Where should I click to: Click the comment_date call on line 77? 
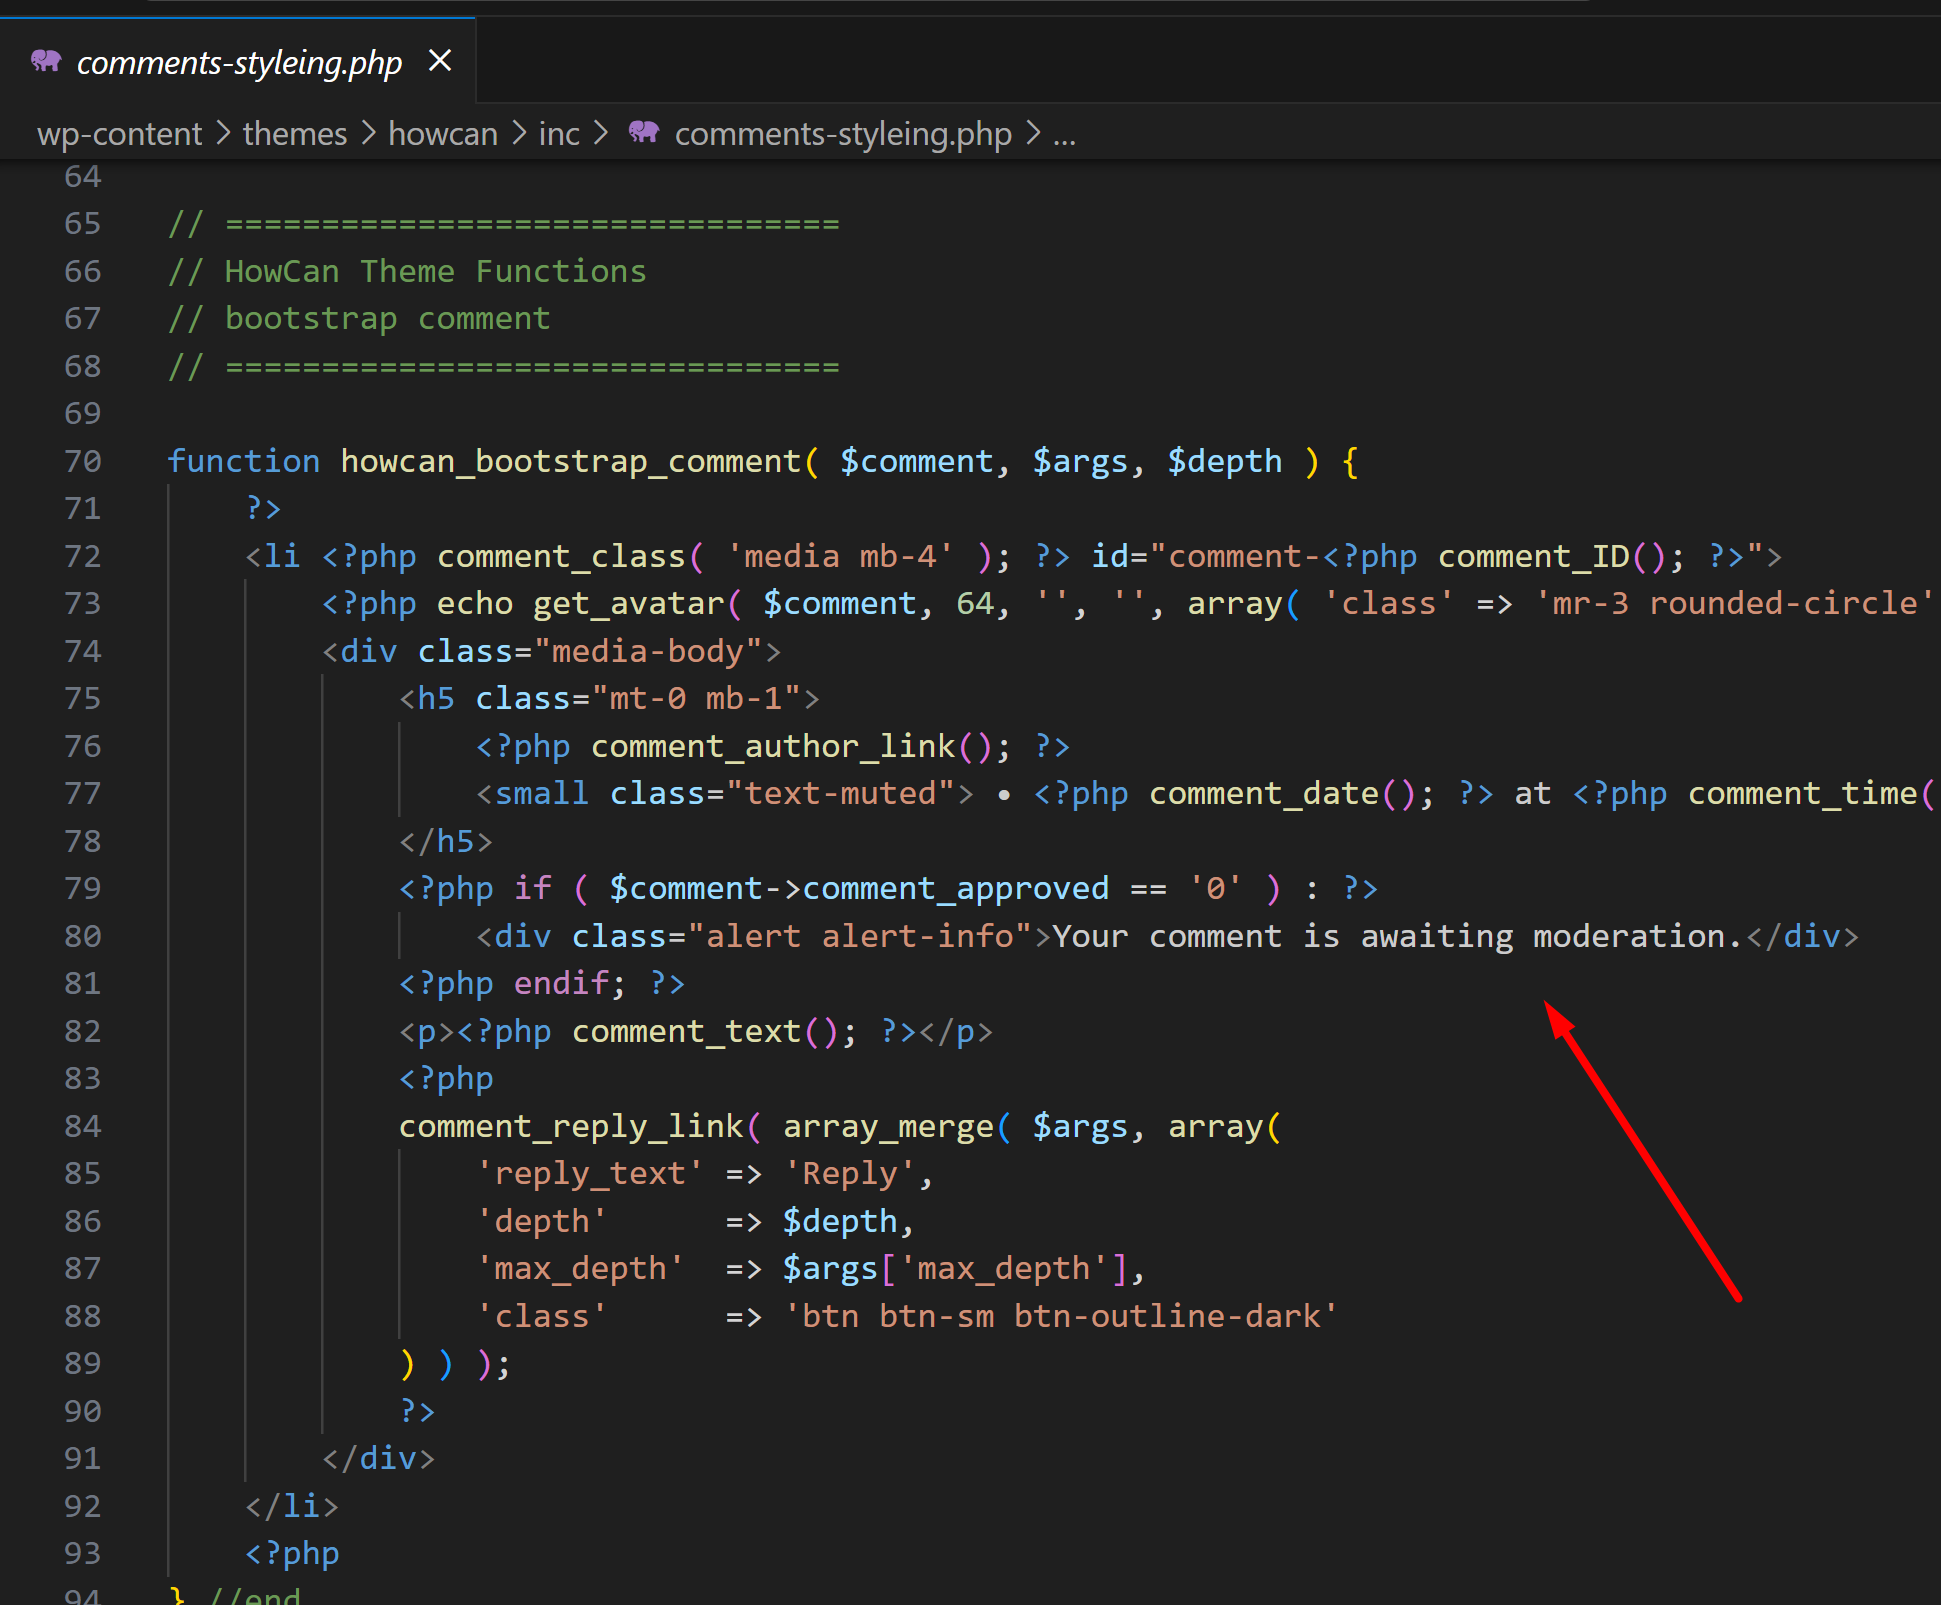point(1264,793)
